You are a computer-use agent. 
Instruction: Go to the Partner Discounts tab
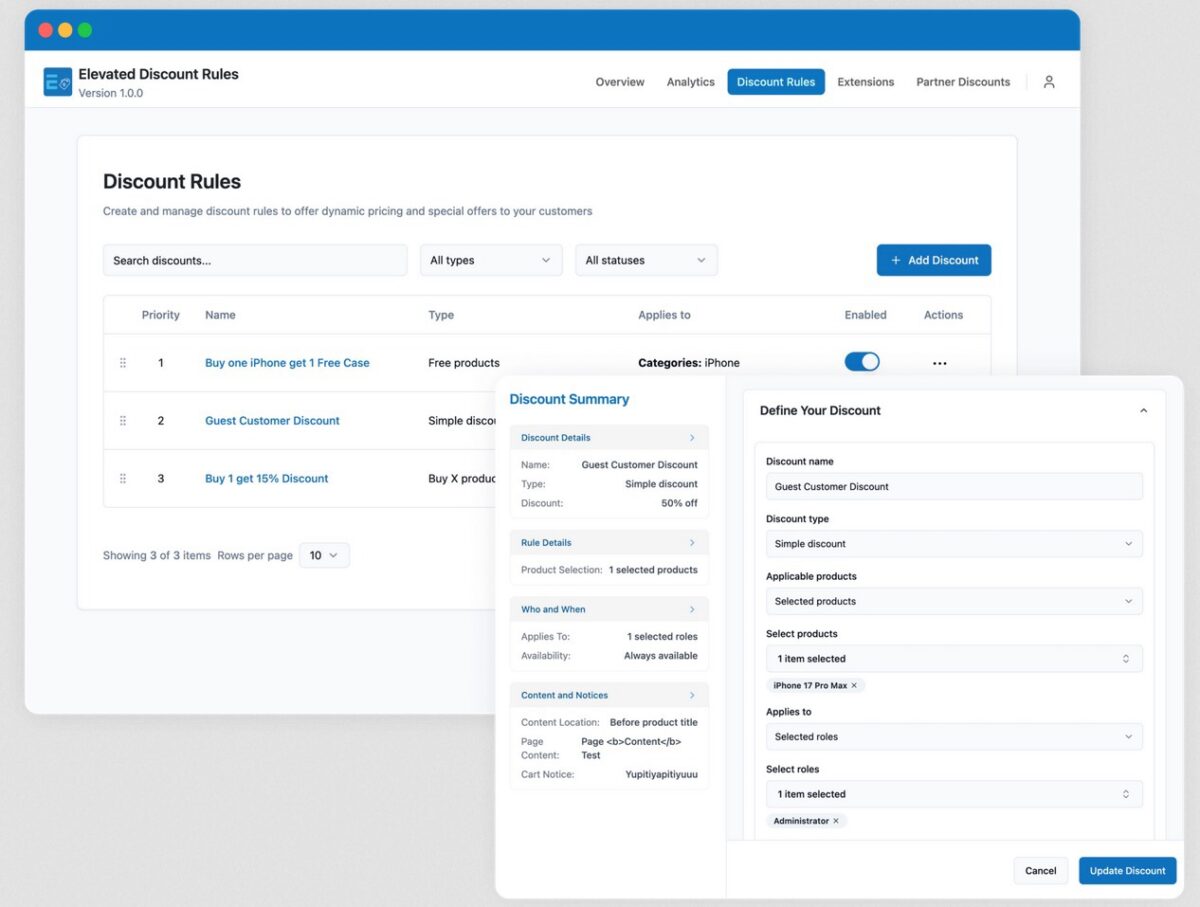963,82
